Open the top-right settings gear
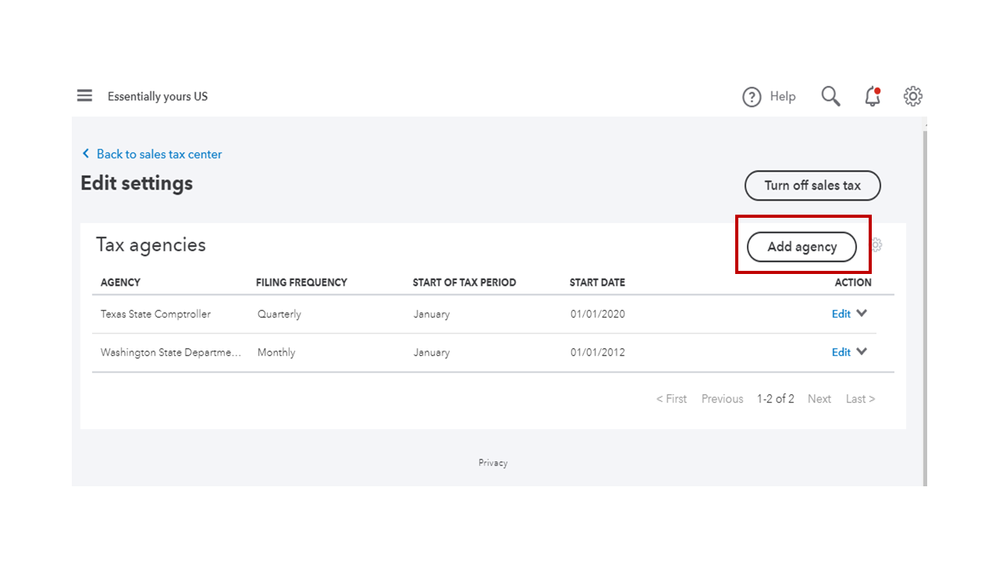This screenshot has height=562, width=999. point(913,96)
